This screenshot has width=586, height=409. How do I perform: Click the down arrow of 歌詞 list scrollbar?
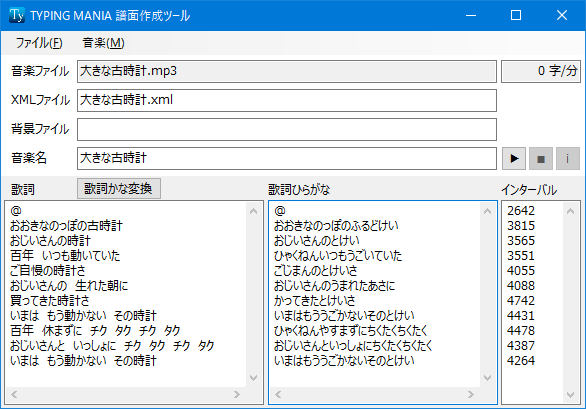coord(253,378)
